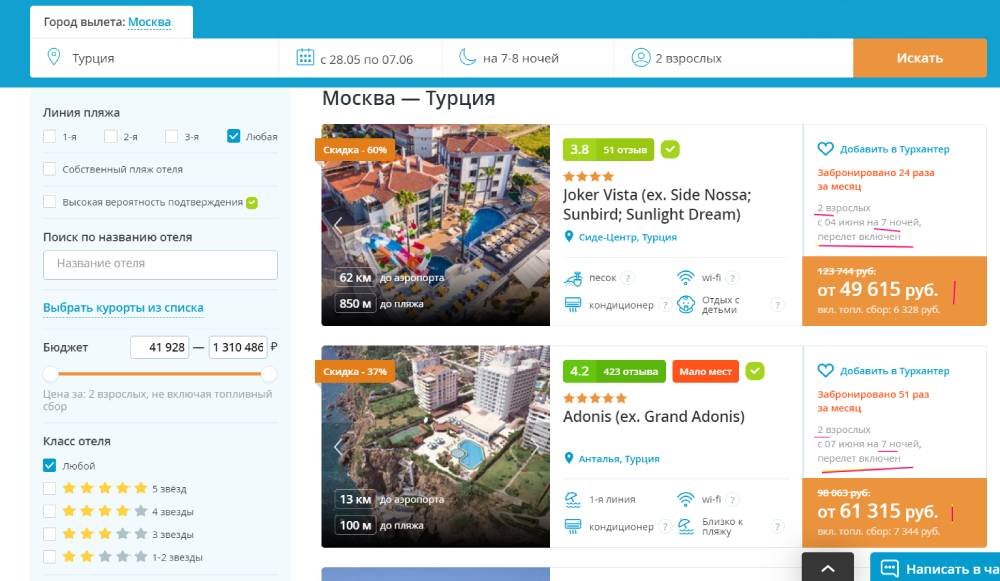Open the Joker Vista hotel title link
Image resolution: width=1000 pixels, height=581 pixels.
pos(656,204)
